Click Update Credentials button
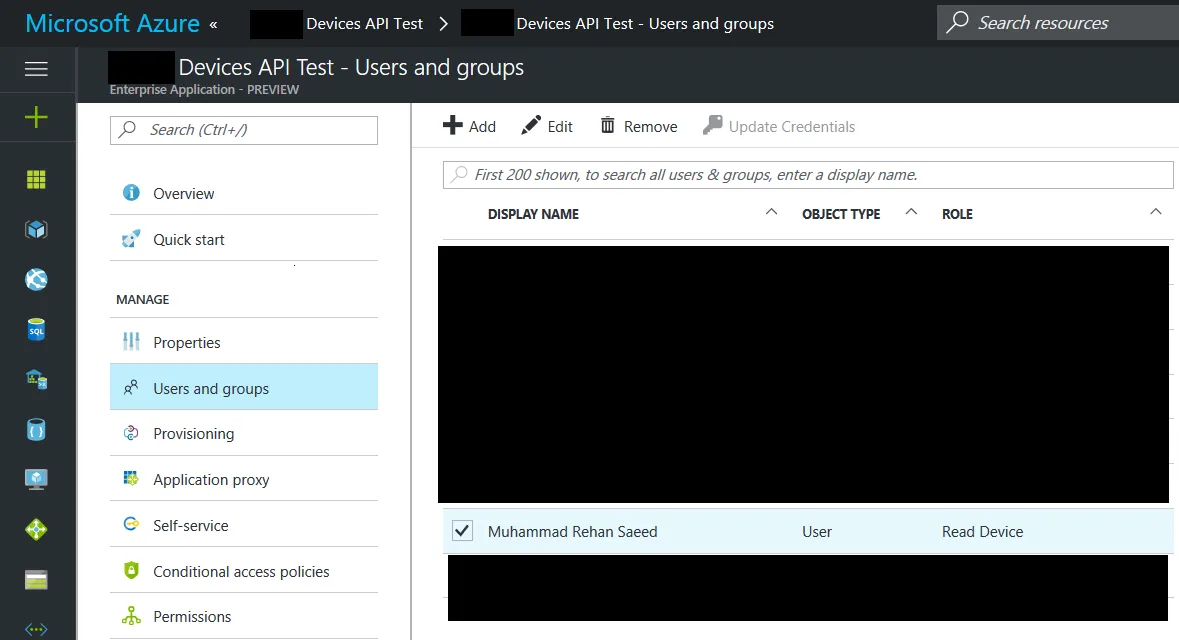Viewport: 1179px width, 640px height. point(779,126)
